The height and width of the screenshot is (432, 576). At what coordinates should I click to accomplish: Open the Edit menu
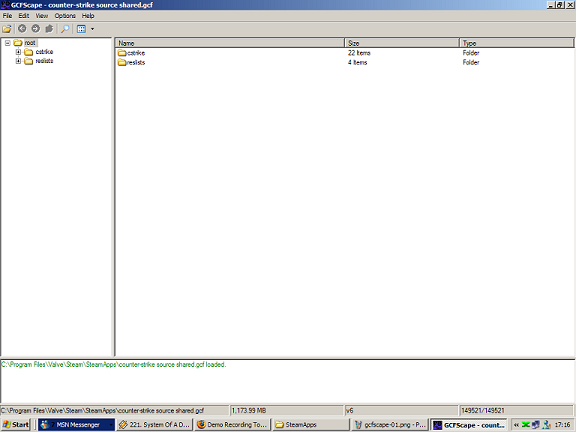pyautogui.click(x=24, y=16)
